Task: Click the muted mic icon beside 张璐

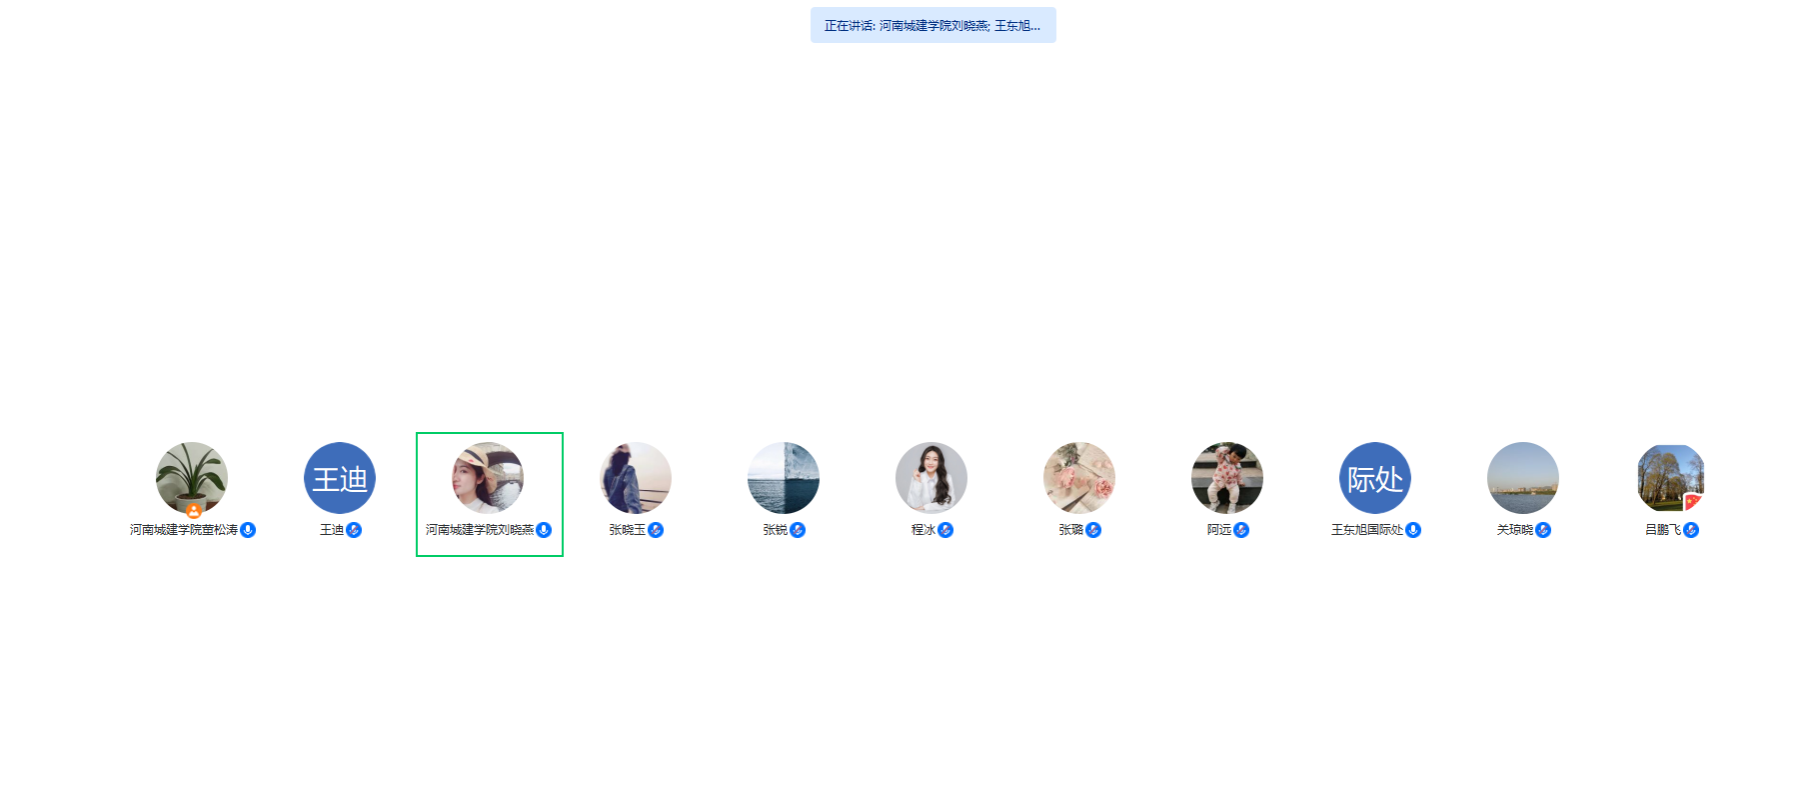Action: 1094,530
